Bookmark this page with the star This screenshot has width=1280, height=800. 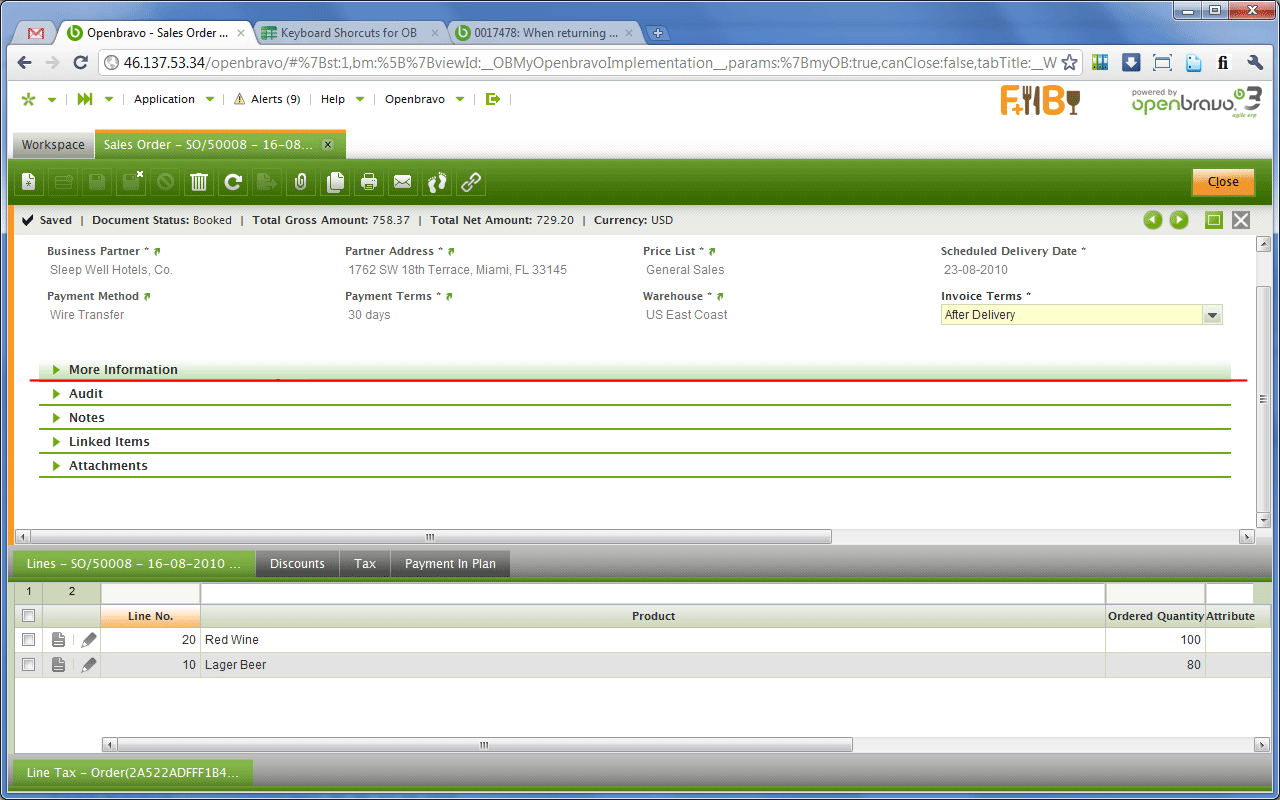coord(1069,62)
